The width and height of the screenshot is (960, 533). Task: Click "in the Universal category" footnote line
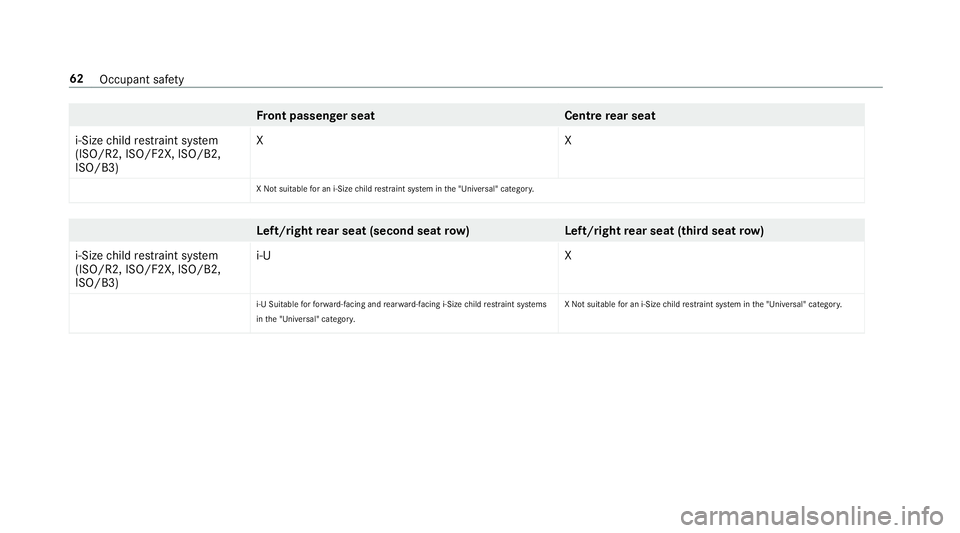(306, 319)
